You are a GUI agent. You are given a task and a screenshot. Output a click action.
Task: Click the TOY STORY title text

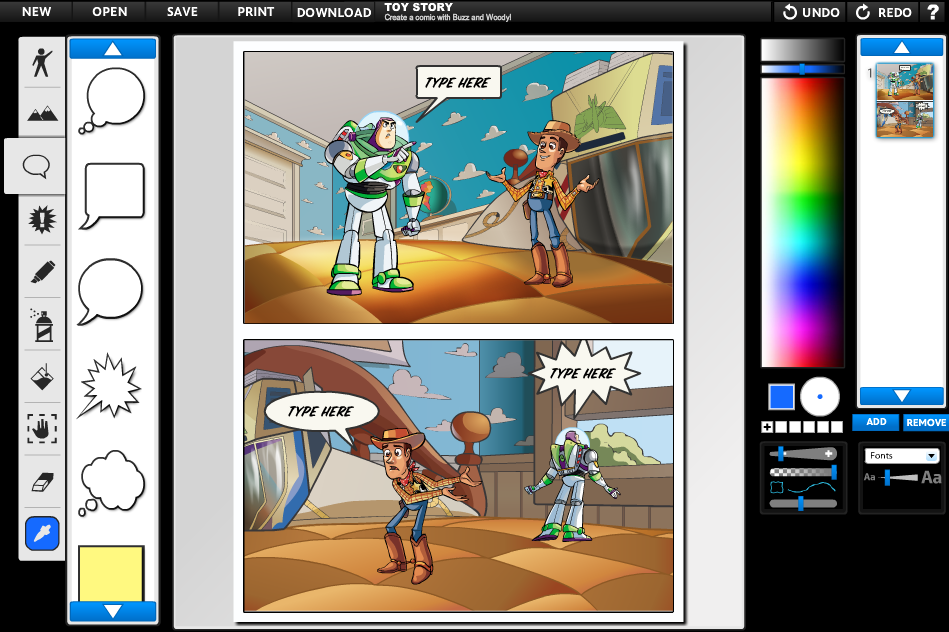(x=418, y=7)
